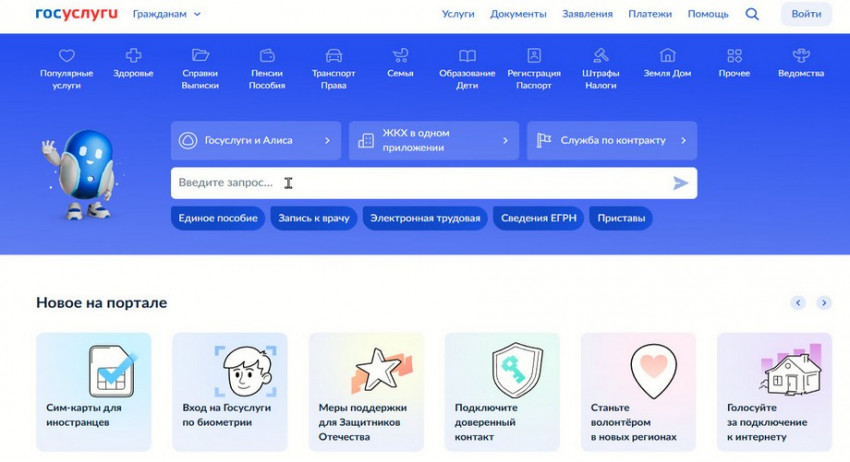Open the Платежи menu item
This screenshot has width=850, height=462.
click(x=650, y=14)
